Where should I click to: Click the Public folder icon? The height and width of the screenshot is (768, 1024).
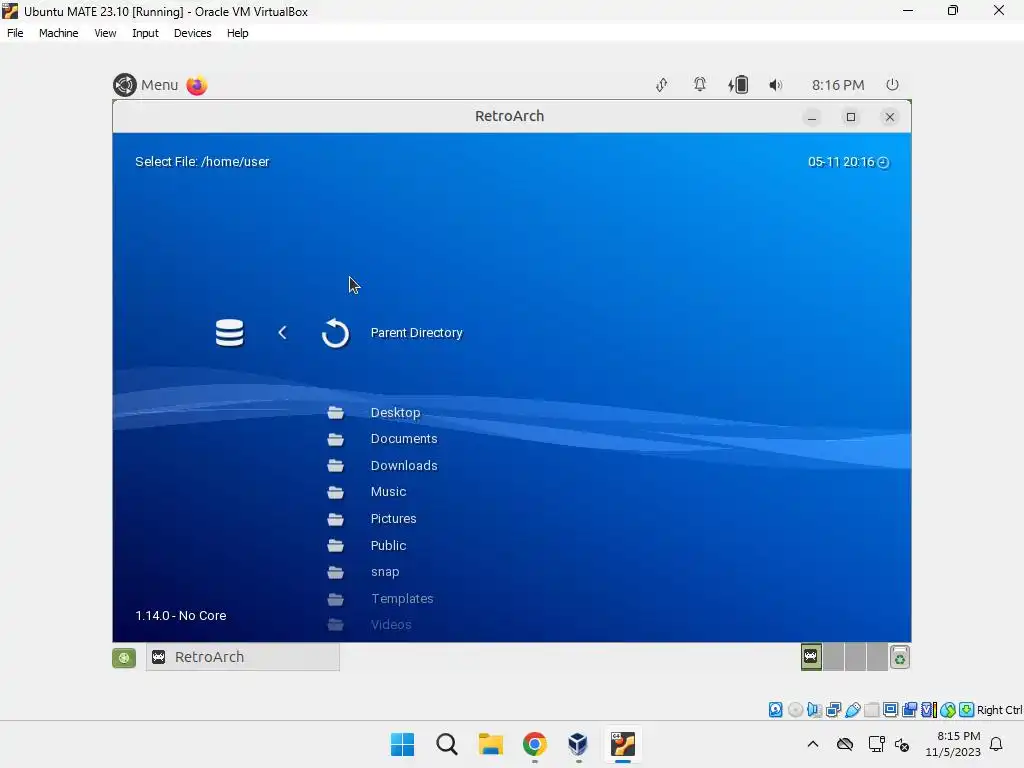[336, 545]
